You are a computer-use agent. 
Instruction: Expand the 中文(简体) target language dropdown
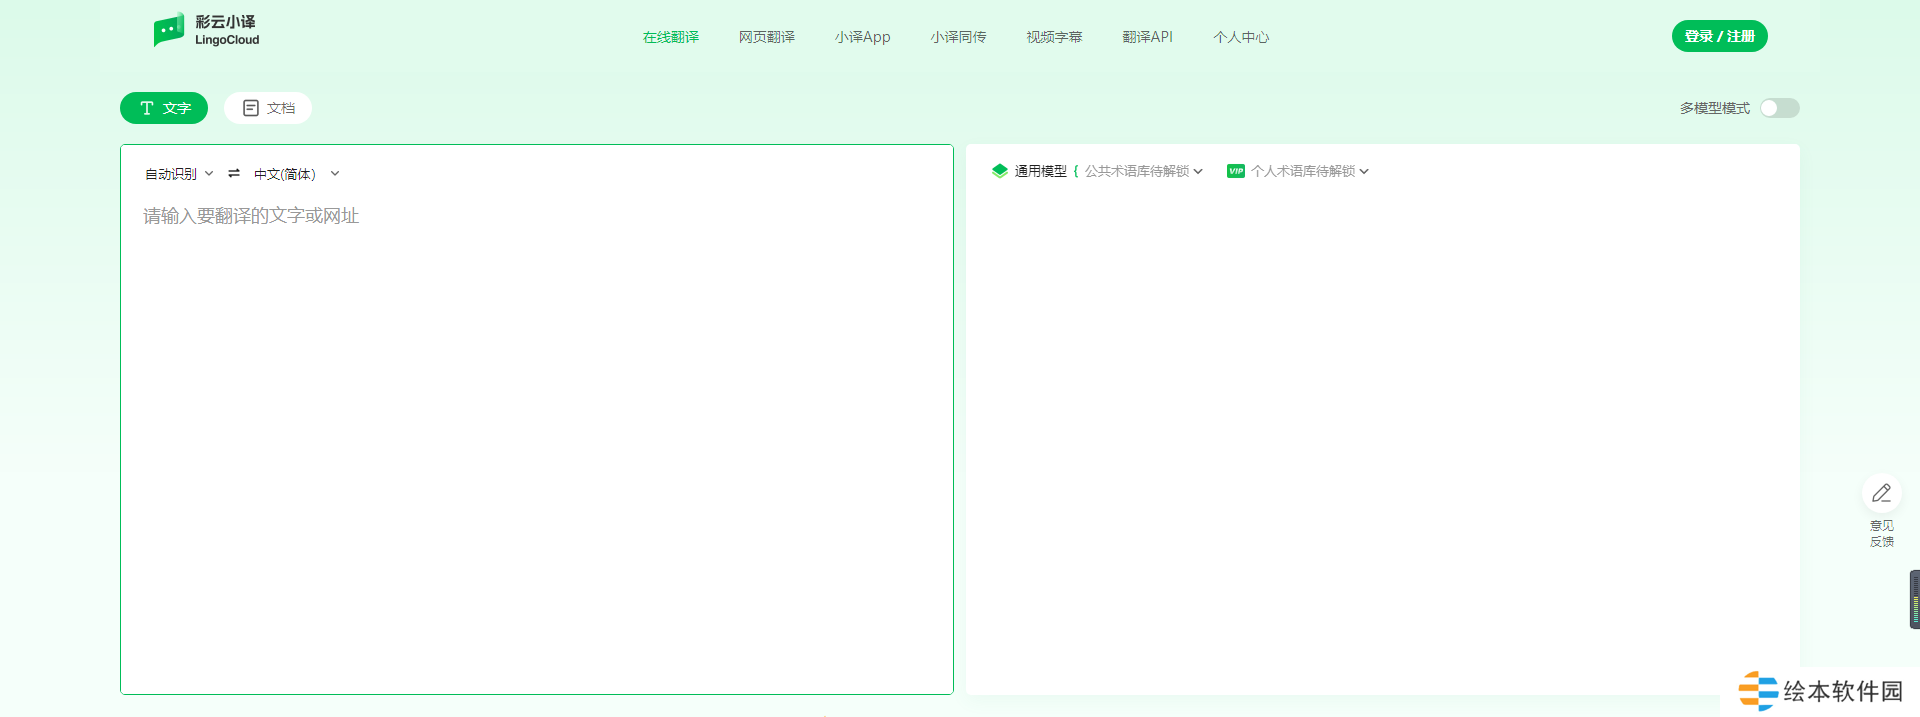(296, 174)
